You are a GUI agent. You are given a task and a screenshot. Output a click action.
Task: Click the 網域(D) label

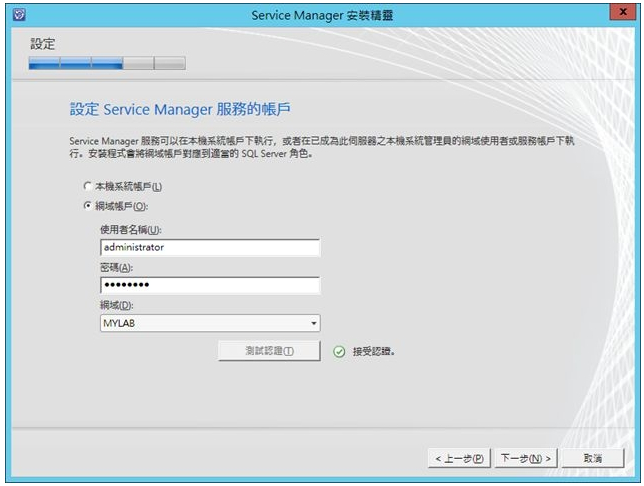tap(117, 305)
